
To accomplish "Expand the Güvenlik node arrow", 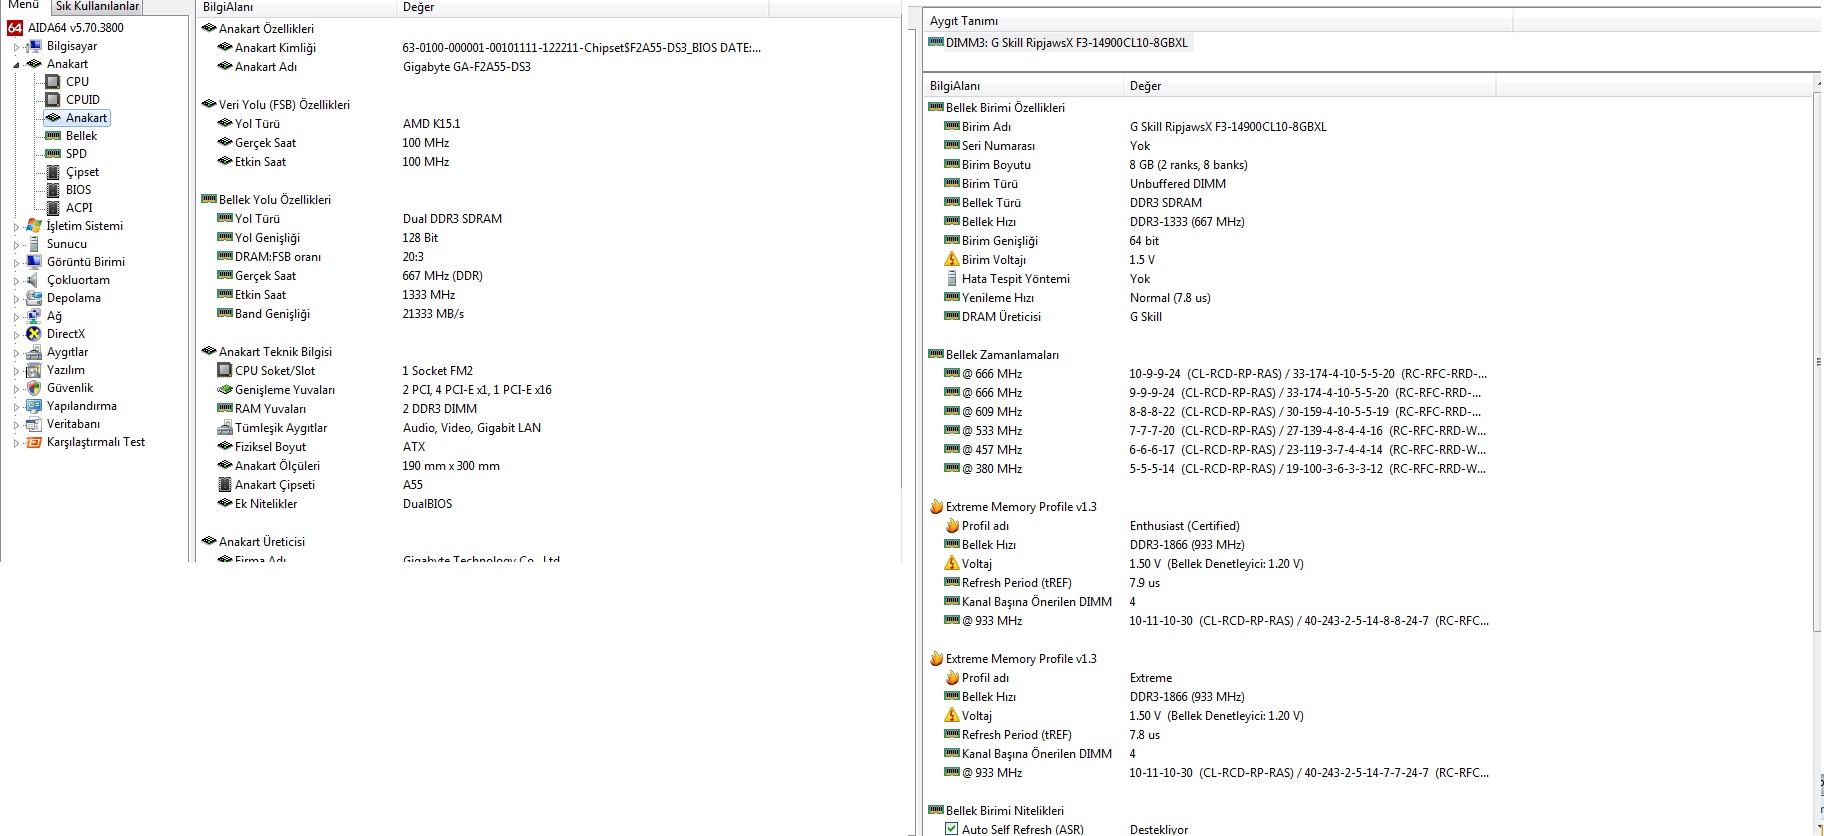I will point(16,389).
